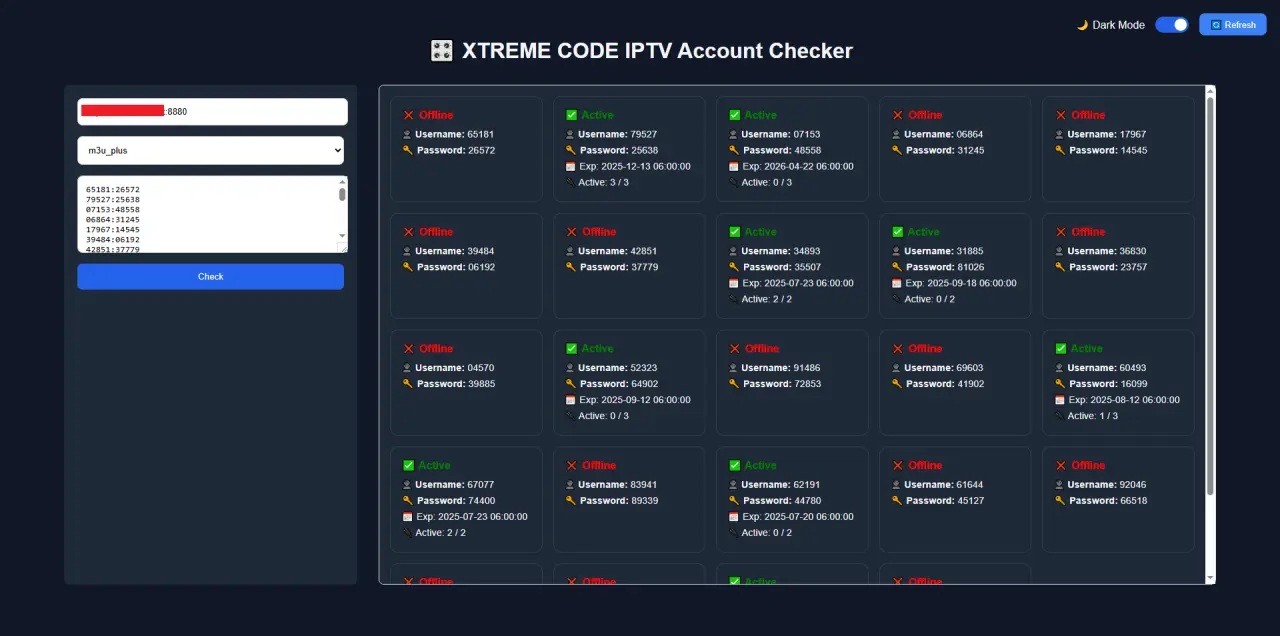Click the calendar icon beside Exp 2025-12-13

click(x=570, y=166)
